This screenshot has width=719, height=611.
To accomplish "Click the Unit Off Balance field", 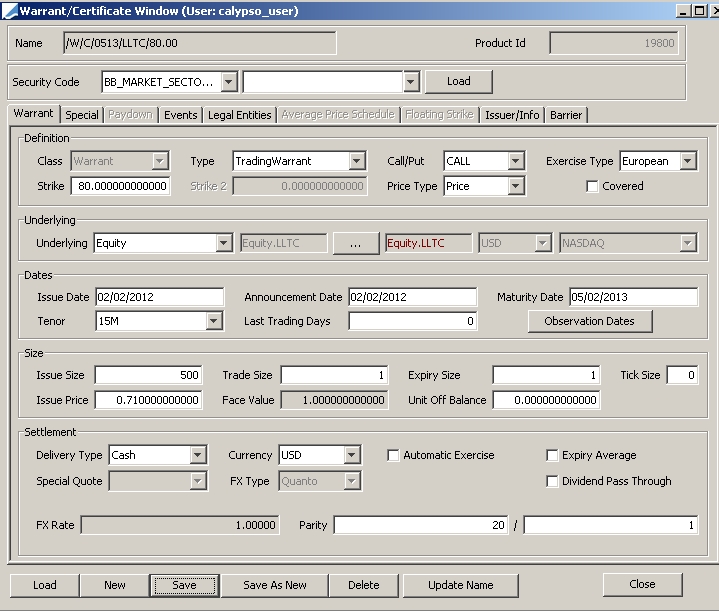I will (546, 400).
